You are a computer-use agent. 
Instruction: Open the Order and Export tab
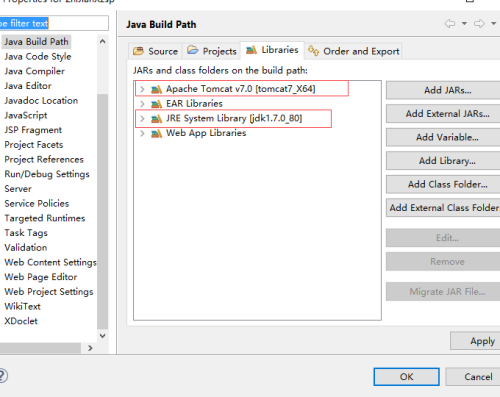(353, 51)
